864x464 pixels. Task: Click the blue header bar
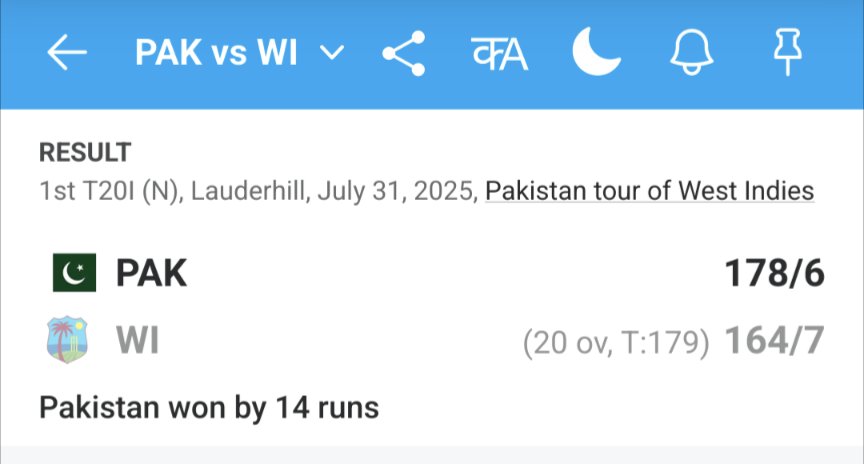point(432,54)
